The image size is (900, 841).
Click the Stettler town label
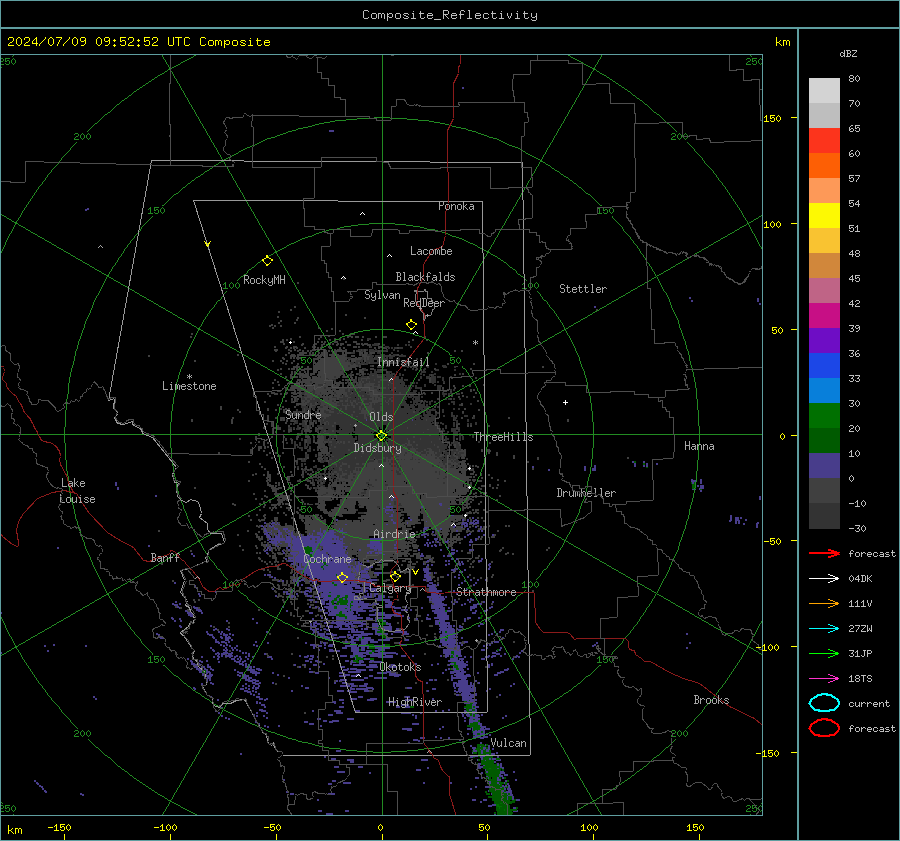(x=583, y=289)
